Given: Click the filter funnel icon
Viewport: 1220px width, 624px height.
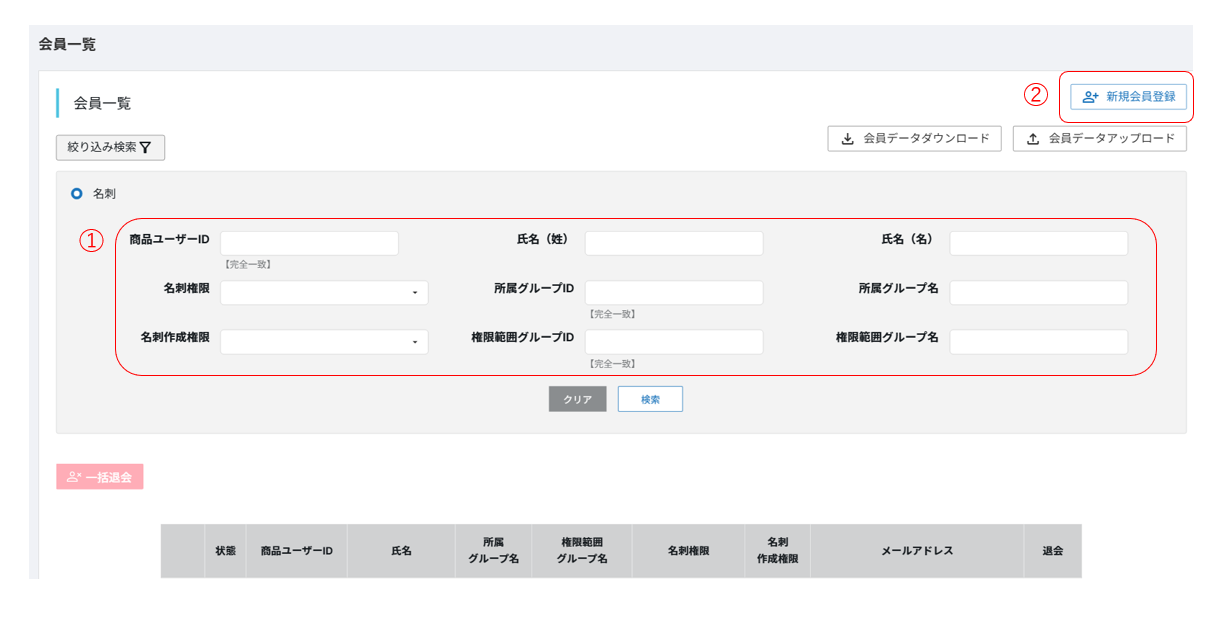Looking at the screenshot, I should (x=145, y=148).
